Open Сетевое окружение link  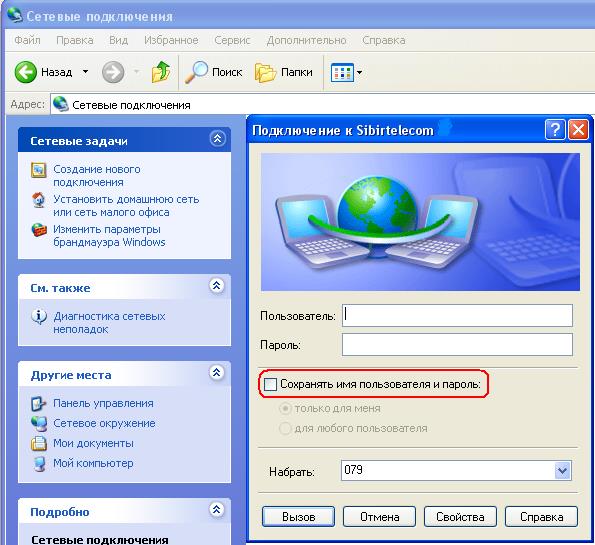click(x=104, y=423)
